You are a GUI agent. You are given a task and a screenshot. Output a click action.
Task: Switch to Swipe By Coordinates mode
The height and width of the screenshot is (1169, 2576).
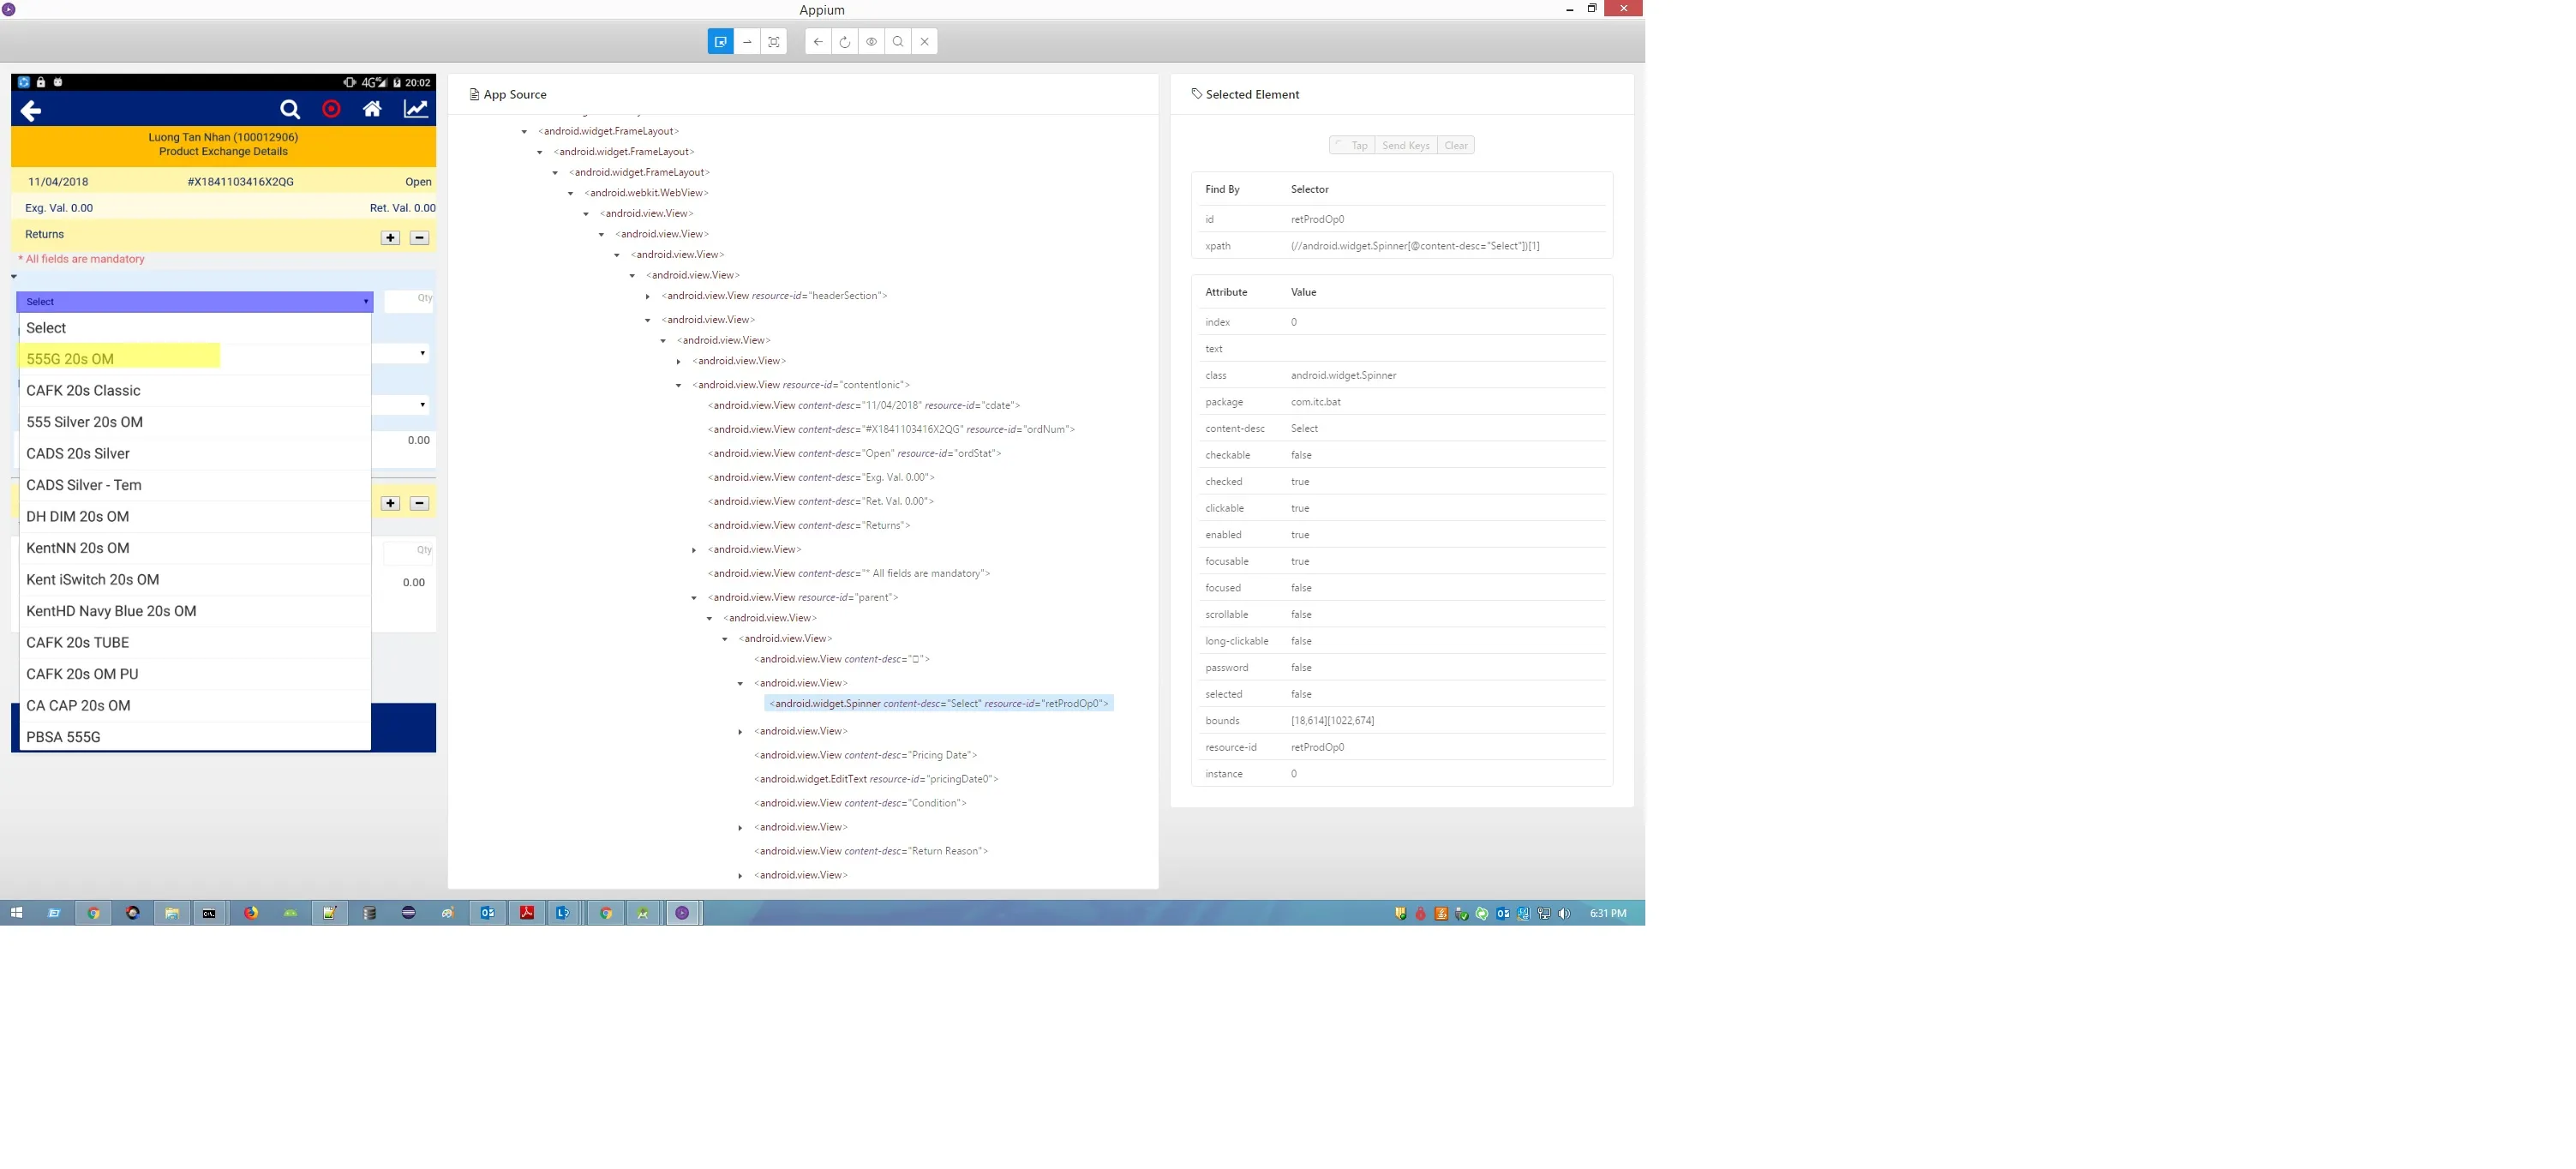[x=747, y=42]
